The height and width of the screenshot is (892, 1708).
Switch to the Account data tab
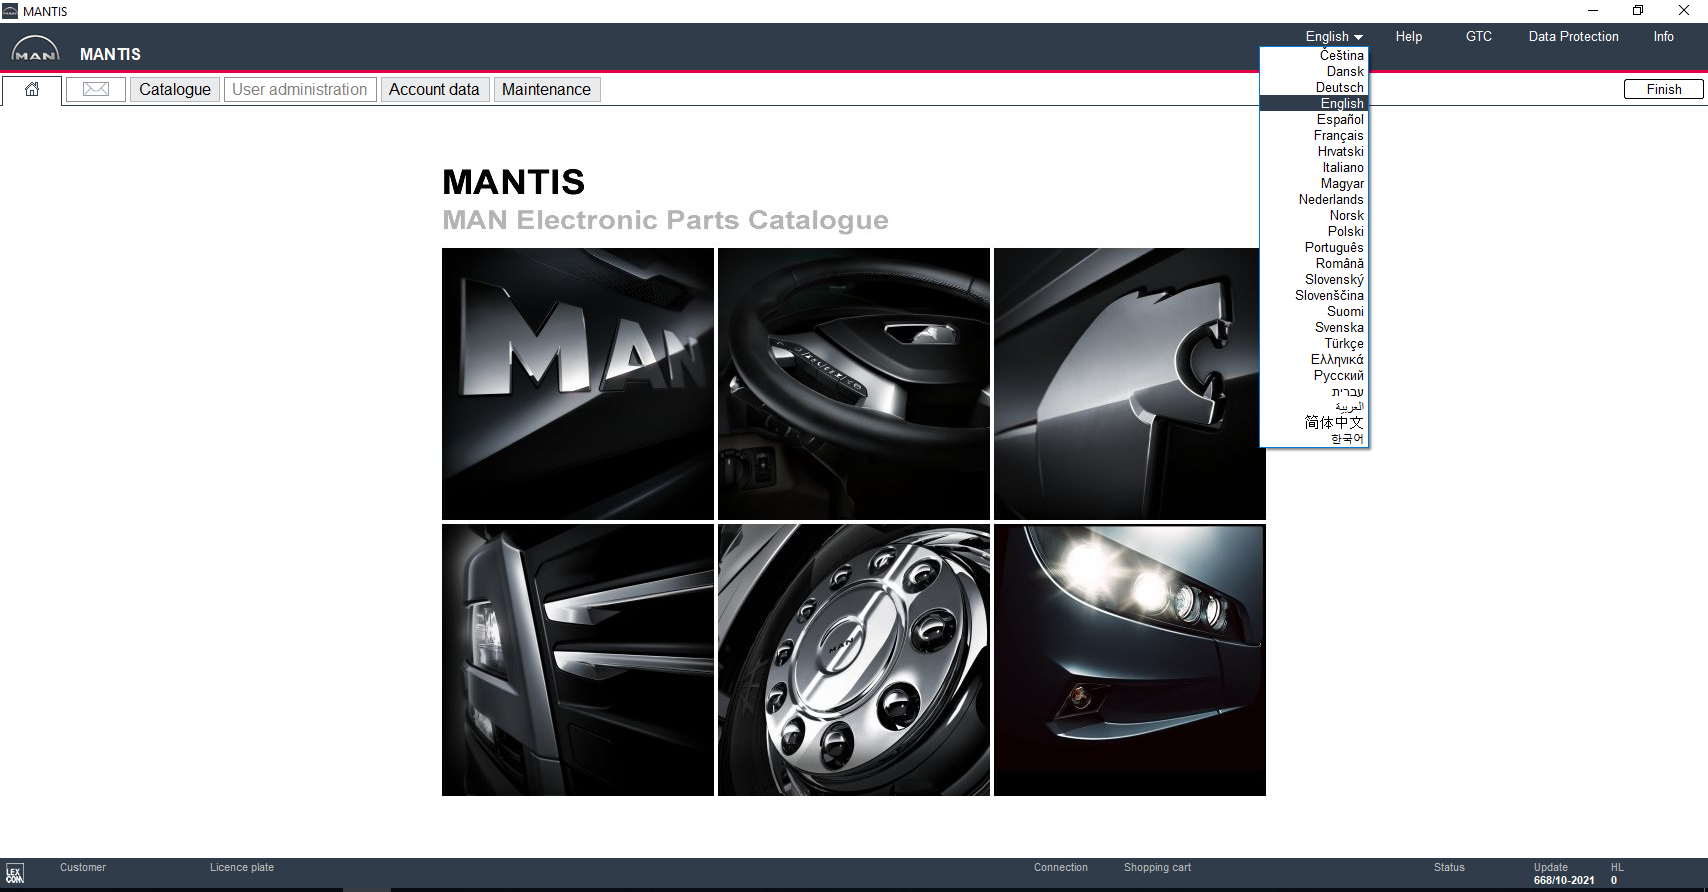tap(434, 89)
